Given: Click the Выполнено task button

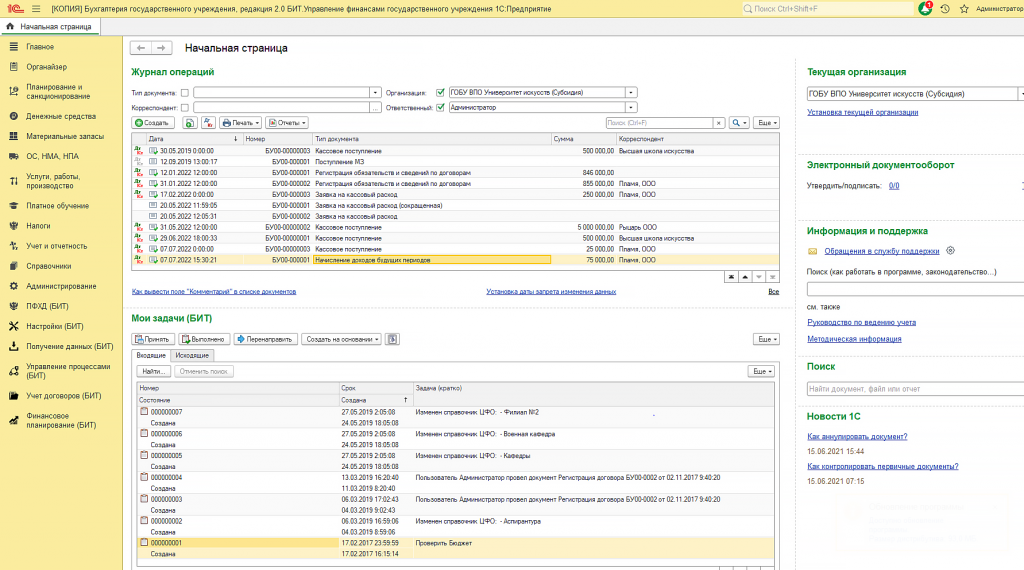Looking at the screenshot, I should click(204, 340).
